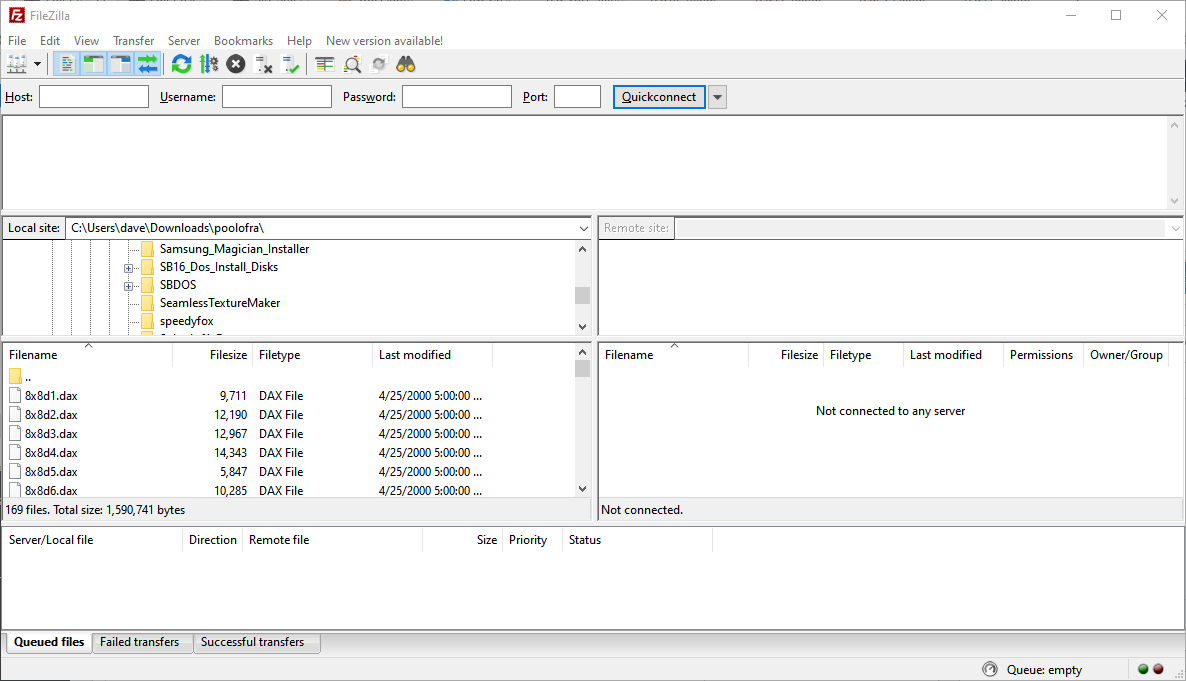Select the SeamlessTextureMaker folder
This screenshot has width=1186, height=681.
220,303
